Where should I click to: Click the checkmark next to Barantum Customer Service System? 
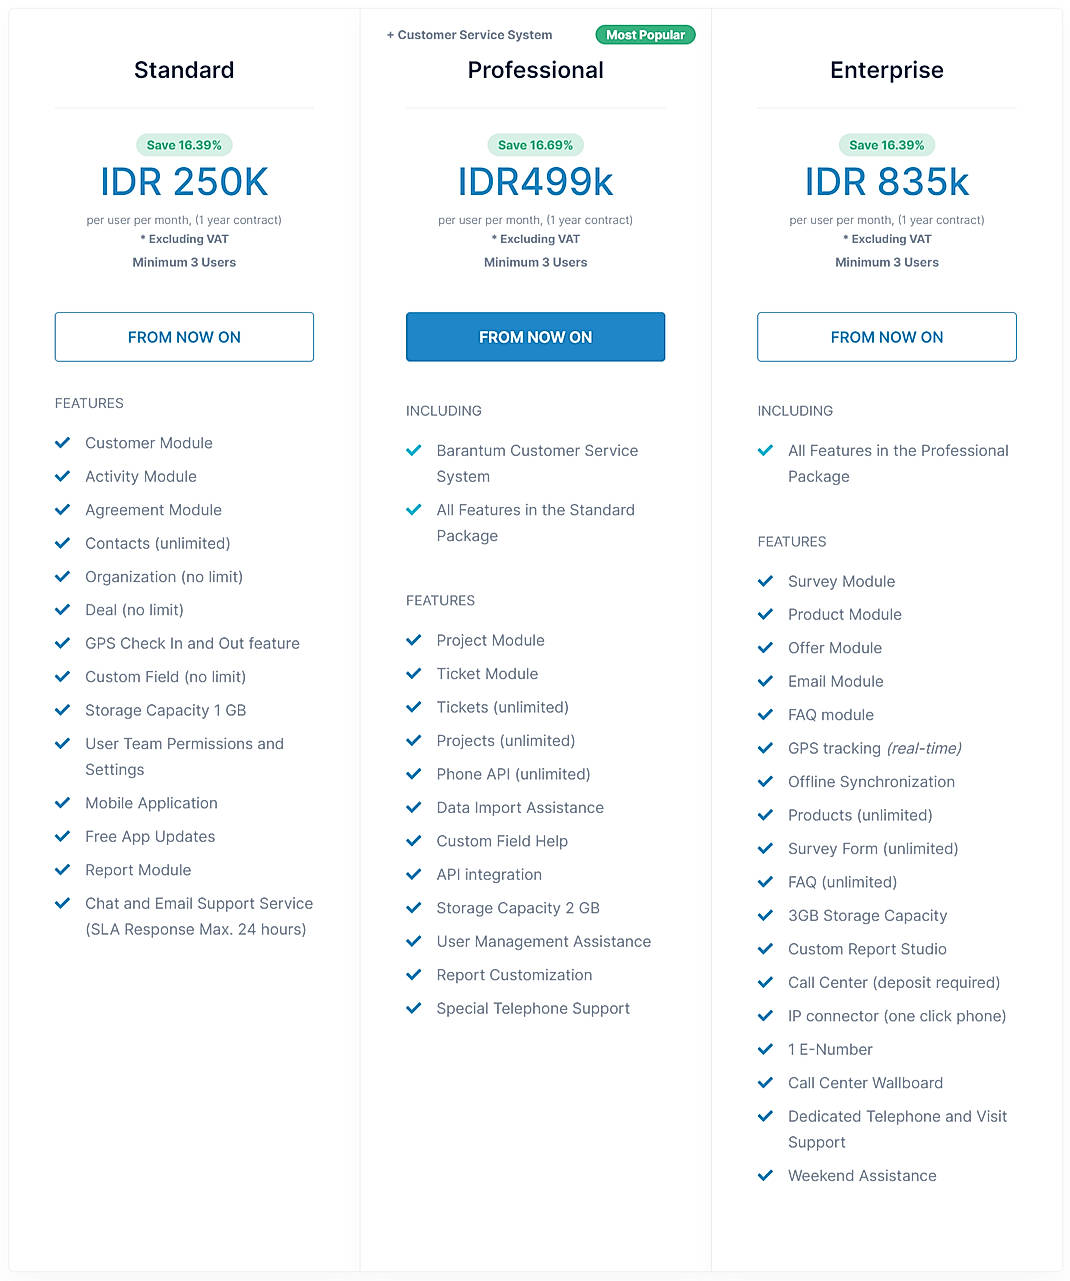click(x=414, y=450)
